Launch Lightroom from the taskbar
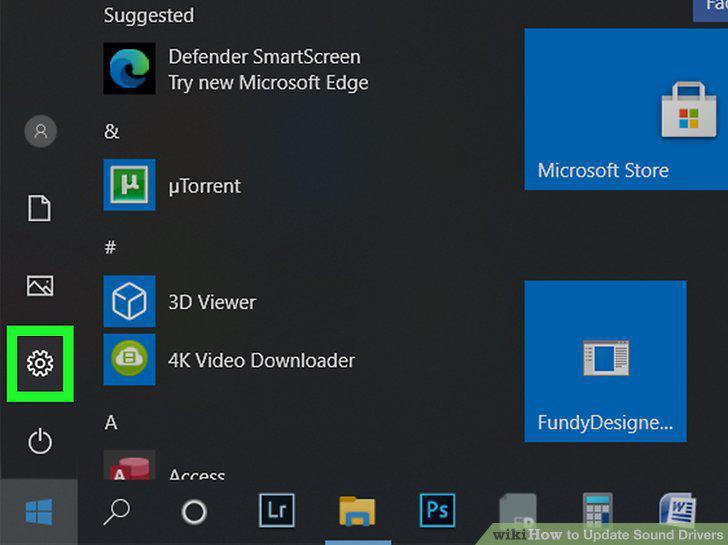The width and height of the screenshot is (728, 545). (x=277, y=510)
